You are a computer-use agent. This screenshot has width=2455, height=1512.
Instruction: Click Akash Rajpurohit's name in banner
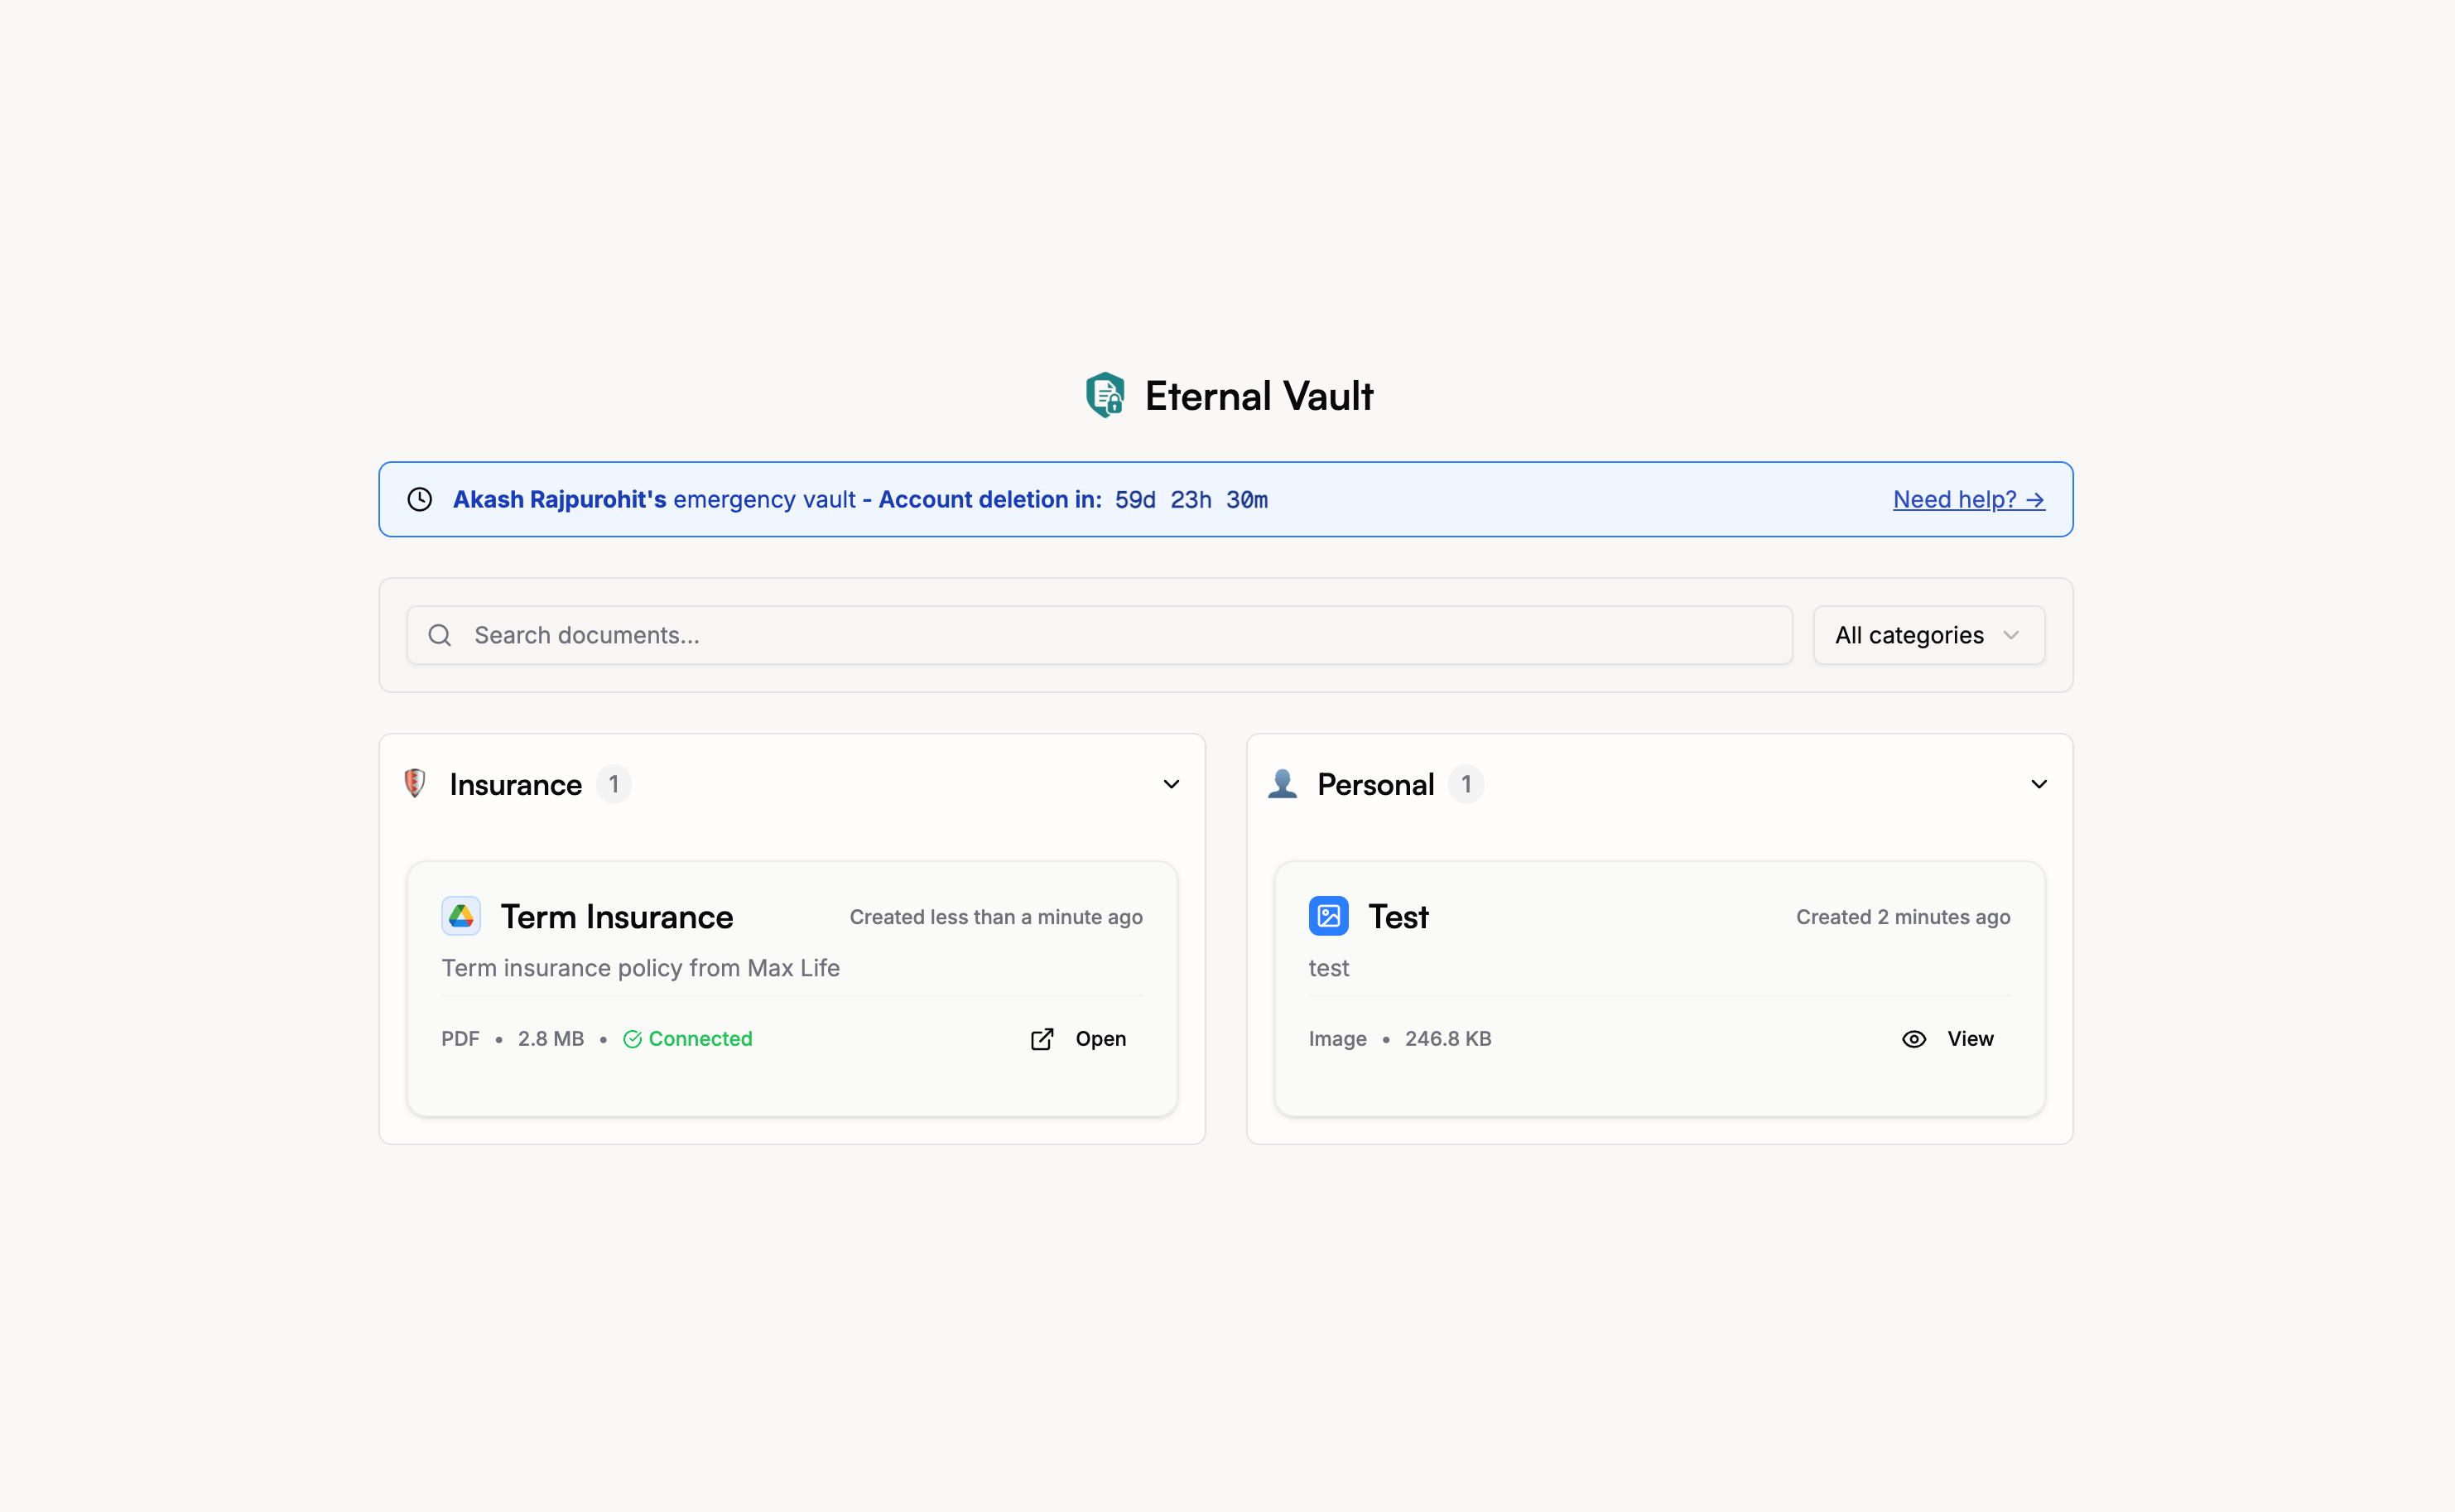(559, 499)
